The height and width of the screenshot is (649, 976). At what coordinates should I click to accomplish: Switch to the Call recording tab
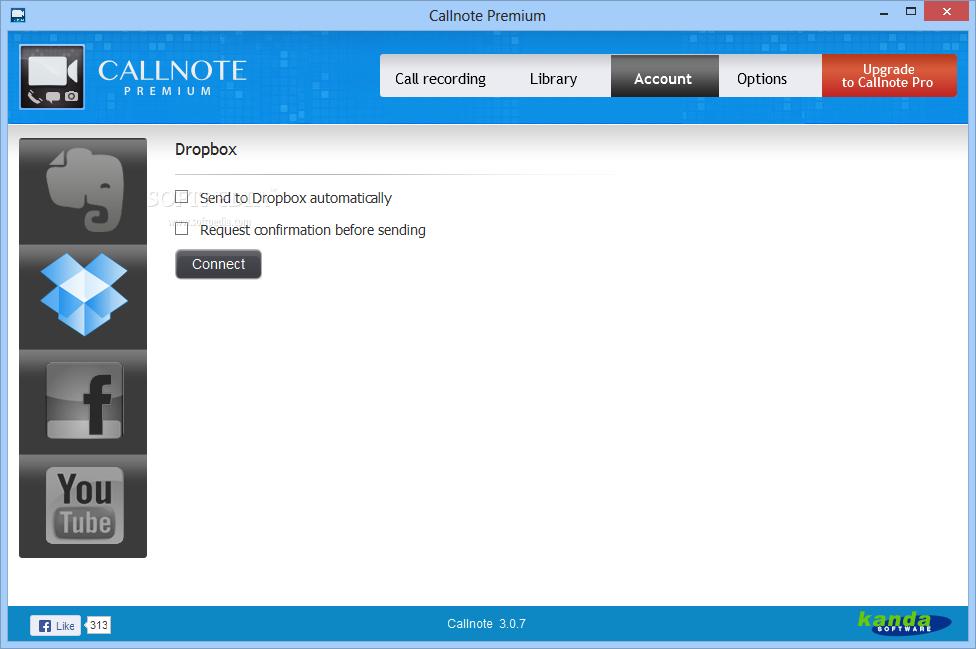[440, 78]
